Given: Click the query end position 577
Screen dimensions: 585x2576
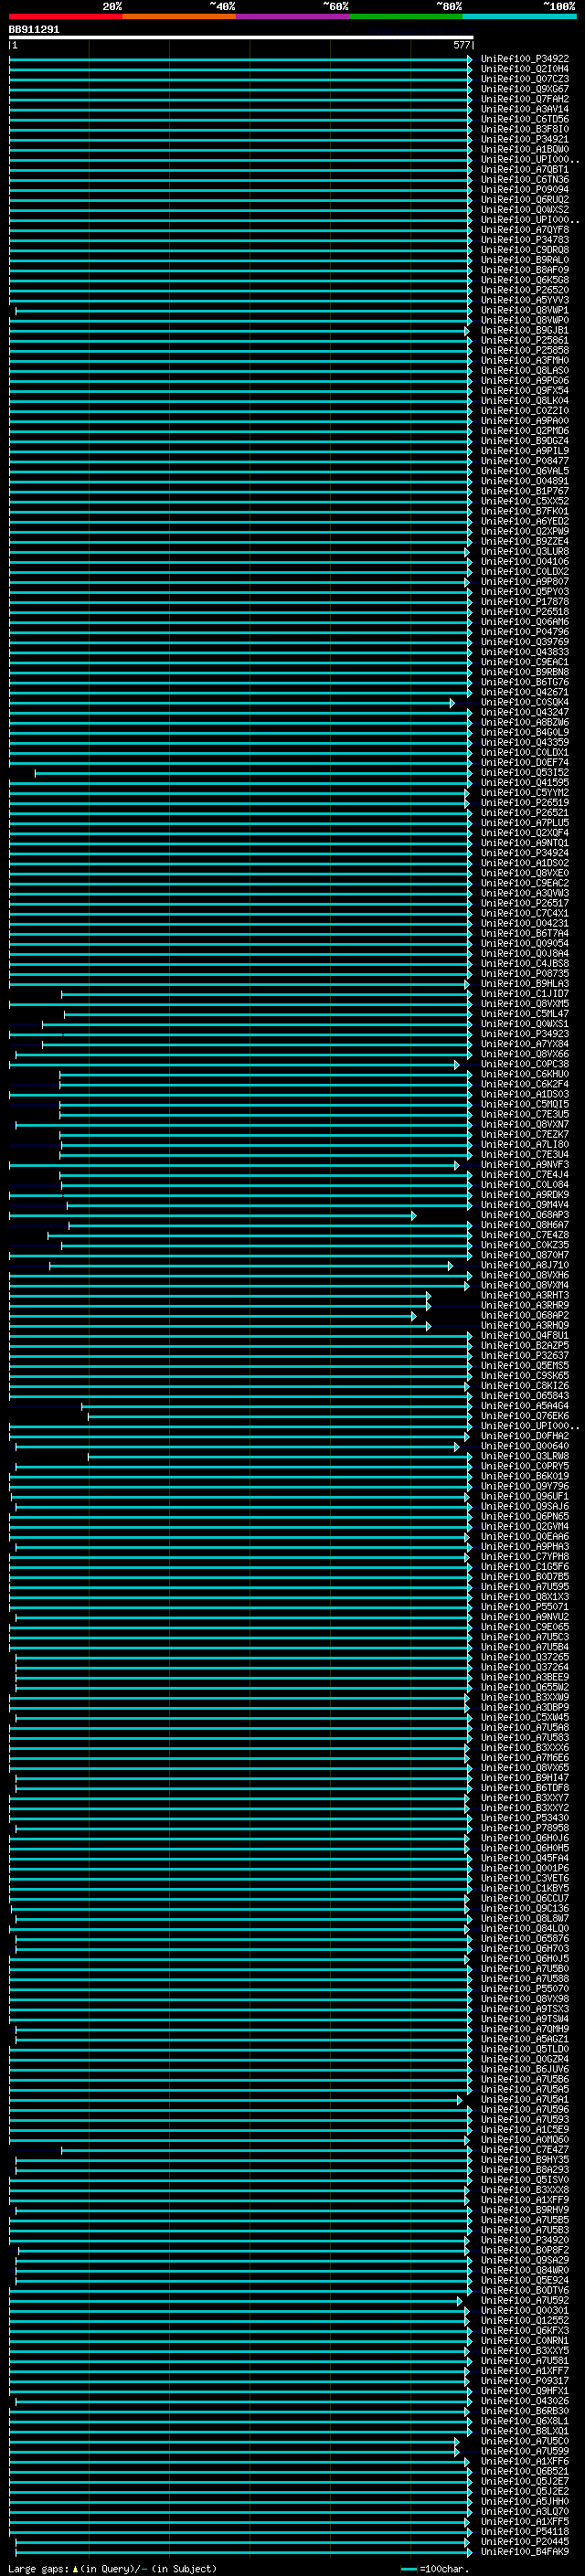Looking at the screenshot, I should point(462,45).
